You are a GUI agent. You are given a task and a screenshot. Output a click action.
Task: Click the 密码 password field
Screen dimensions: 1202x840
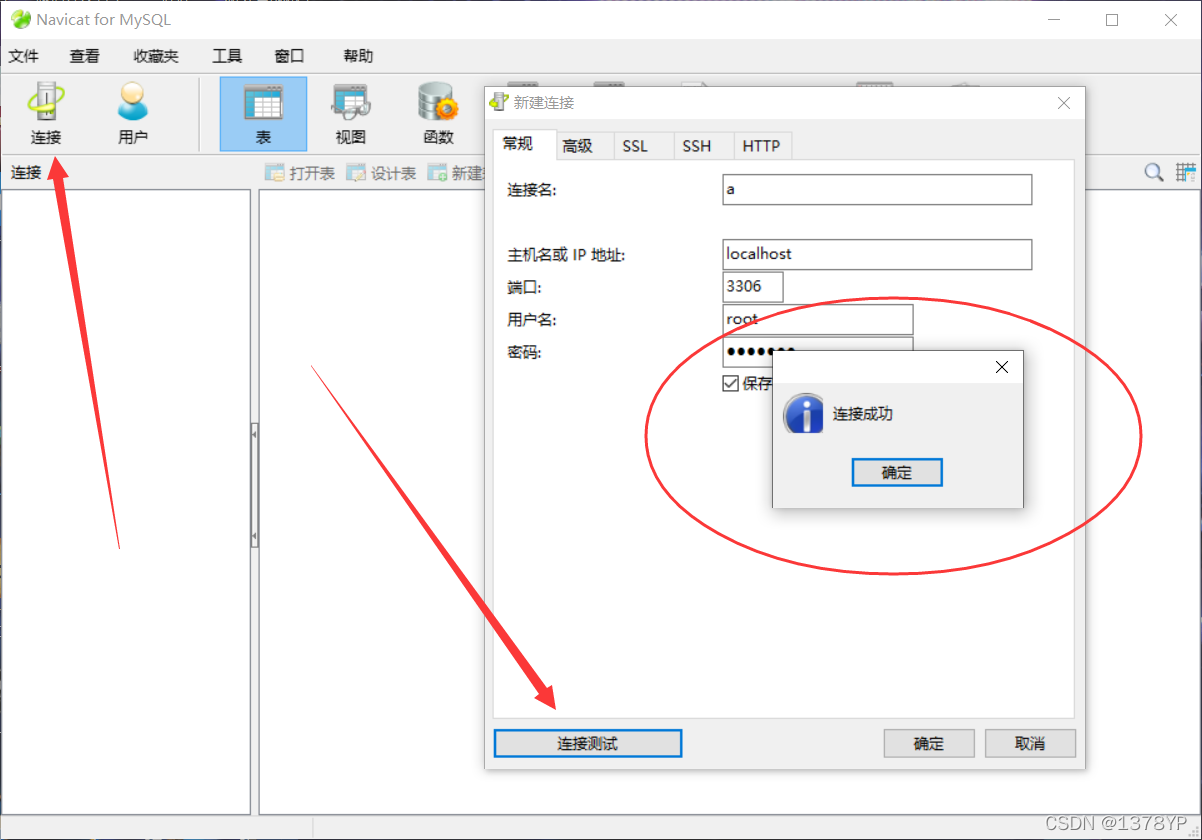[818, 351]
